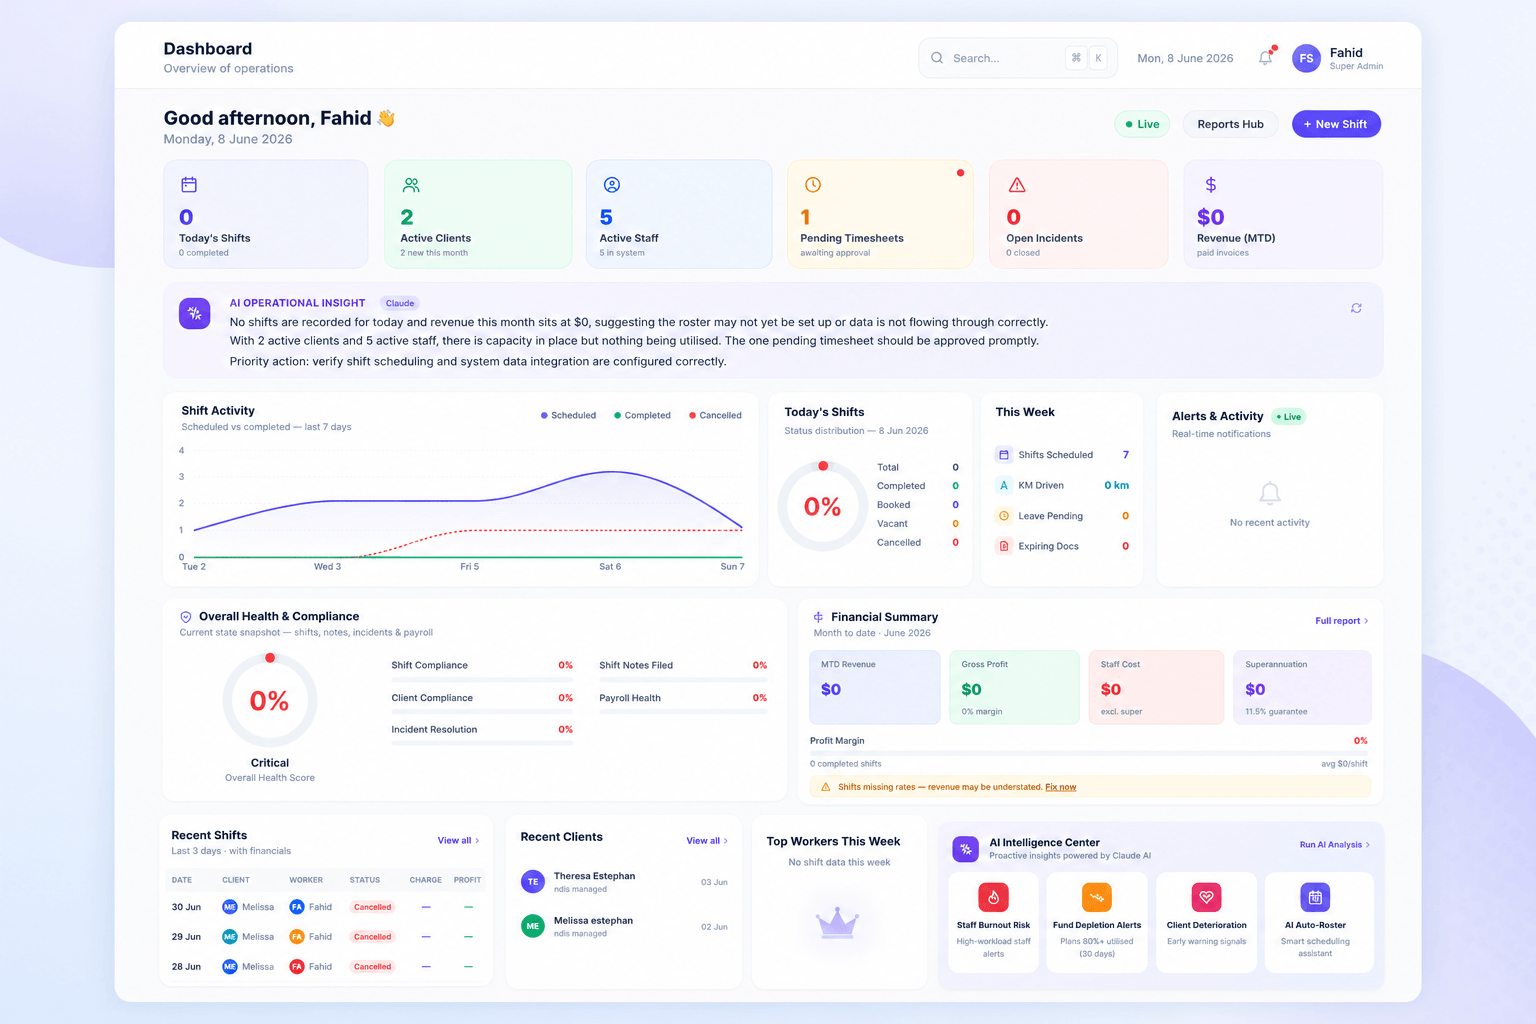Screen dimensions: 1536x1024
Task: Click the Cancelled status for 28 Jun
Action: tap(372, 967)
